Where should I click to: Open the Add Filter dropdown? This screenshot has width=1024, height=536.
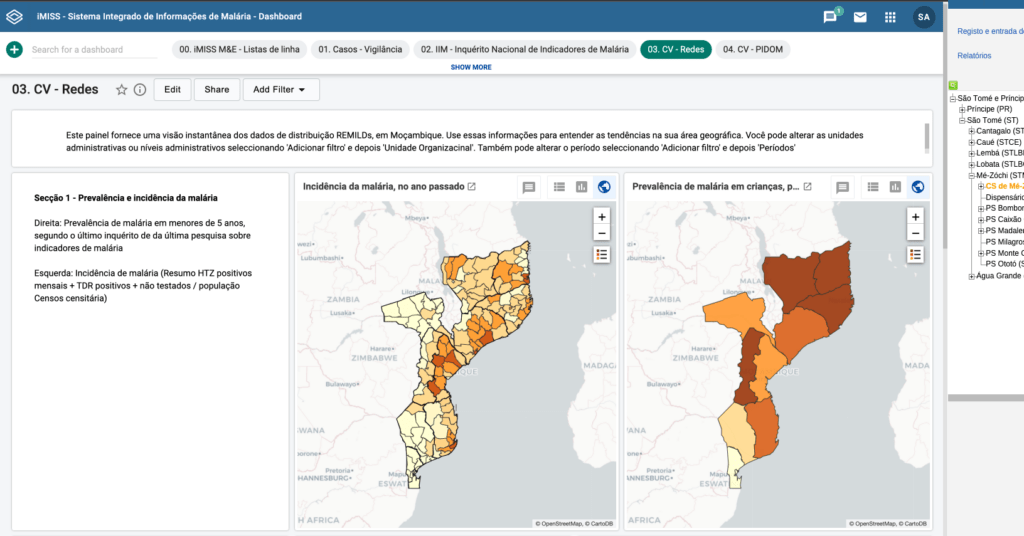[x=280, y=90]
